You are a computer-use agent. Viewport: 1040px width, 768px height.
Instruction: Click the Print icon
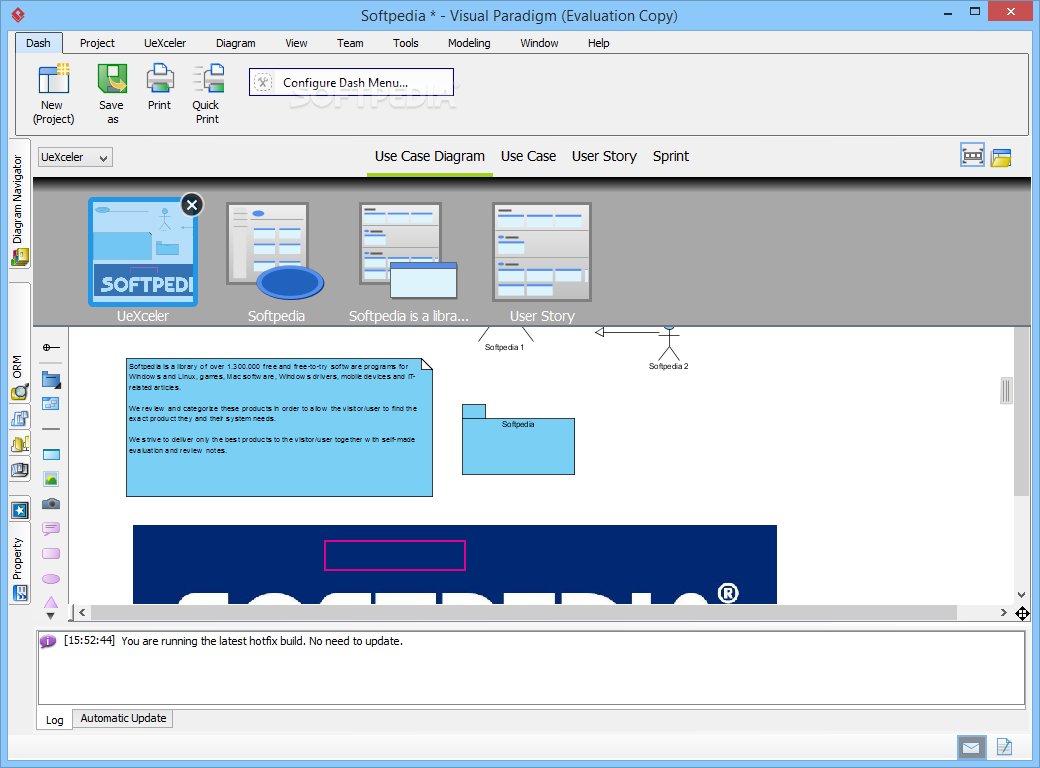pos(159,87)
